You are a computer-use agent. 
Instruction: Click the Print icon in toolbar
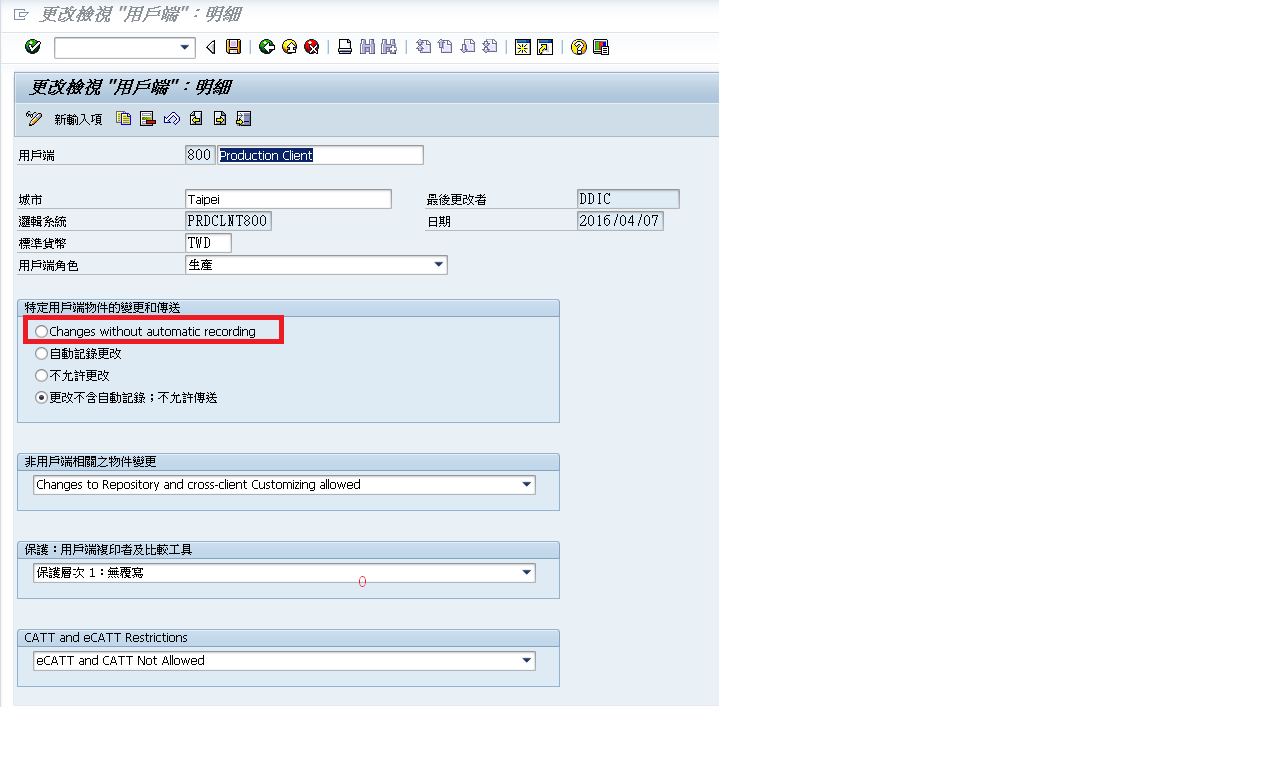click(345, 47)
